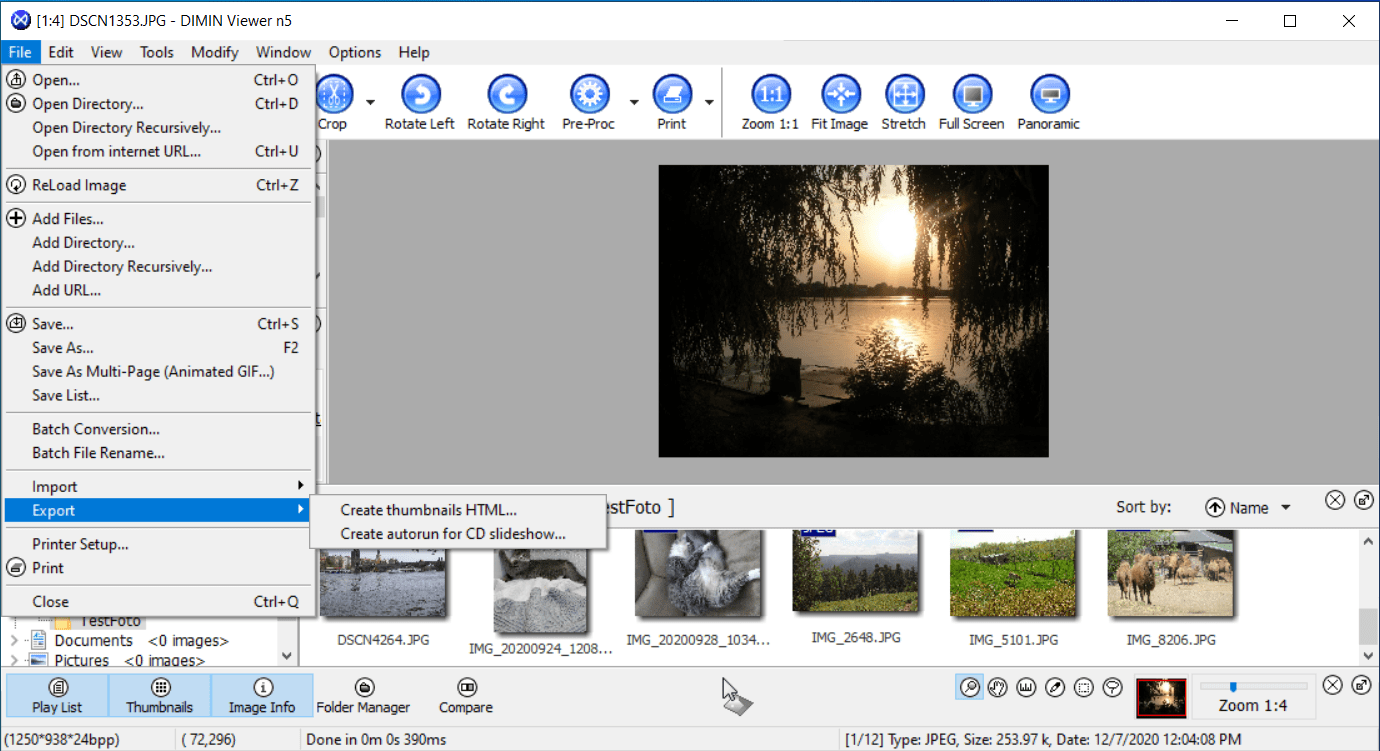Select Save As... menu item

[159, 348]
